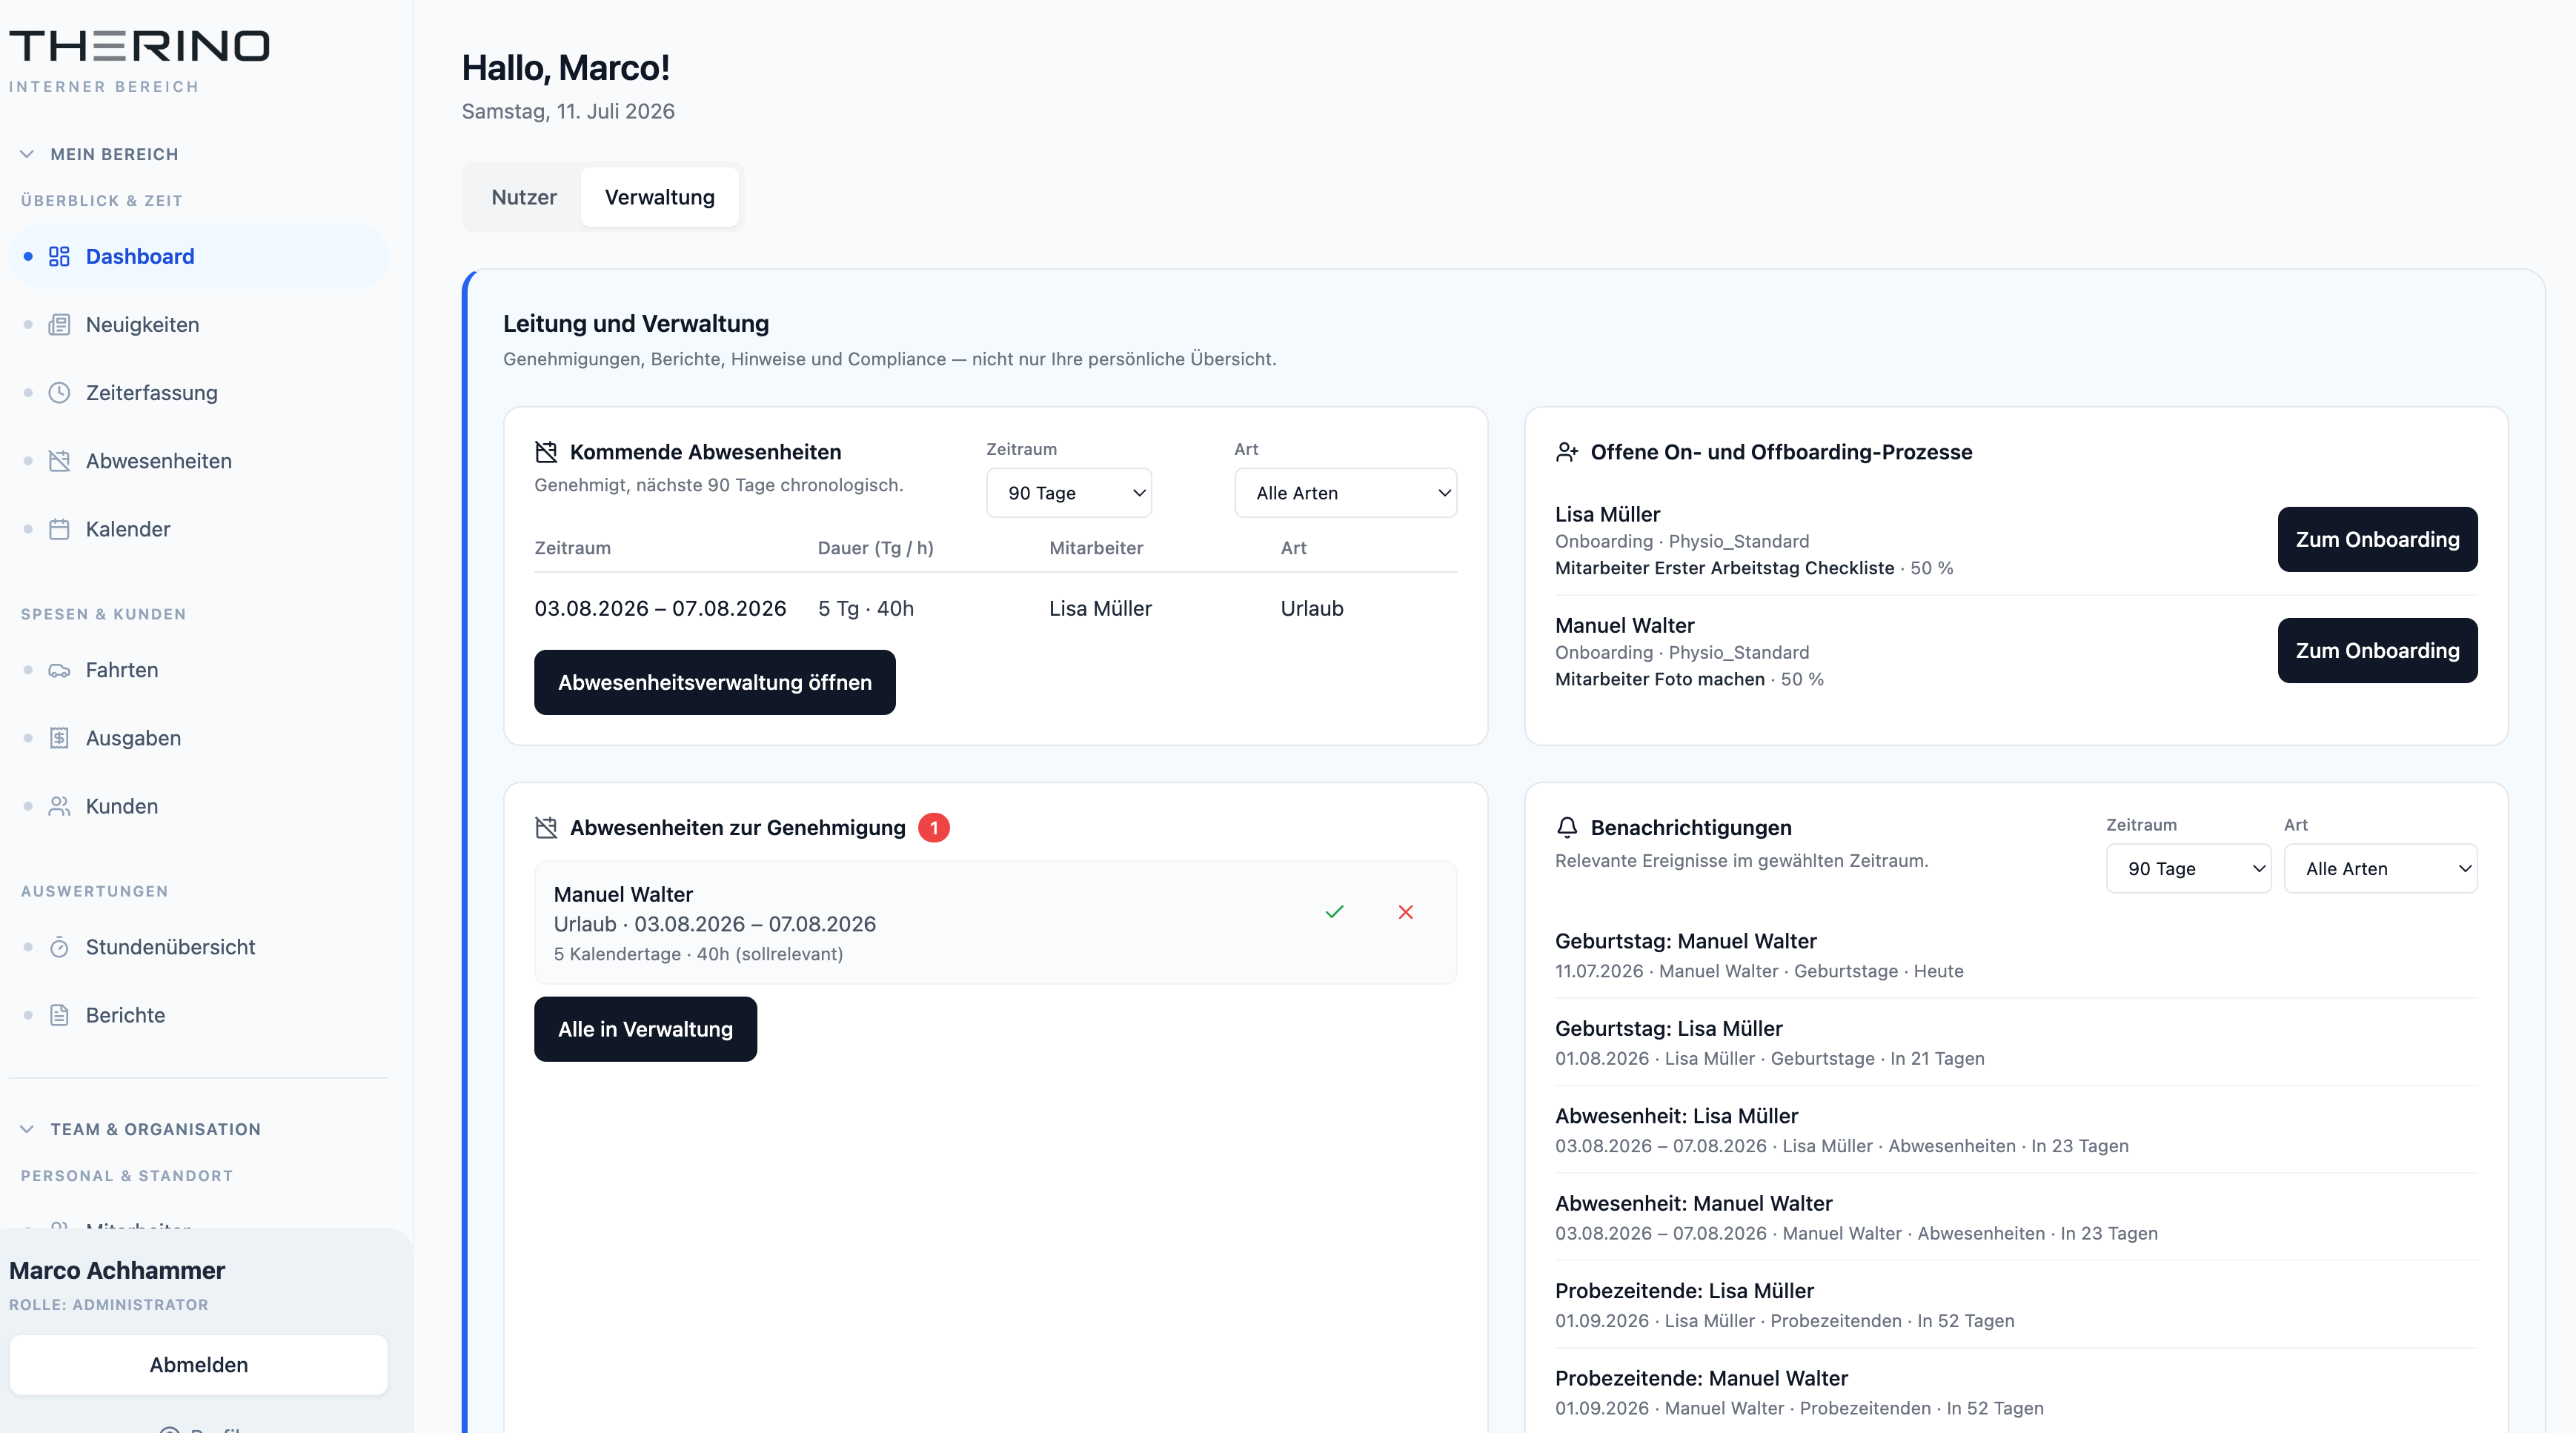The height and width of the screenshot is (1433, 2576).
Task: Click Abwesenheitsverwaltung öffnen button
Action: coord(714,682)
